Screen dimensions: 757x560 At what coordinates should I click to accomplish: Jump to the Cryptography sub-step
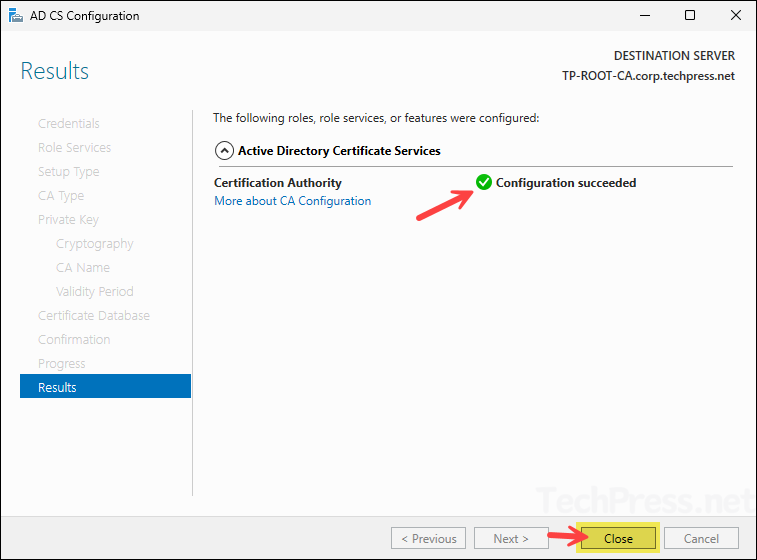tap(94, 244)
